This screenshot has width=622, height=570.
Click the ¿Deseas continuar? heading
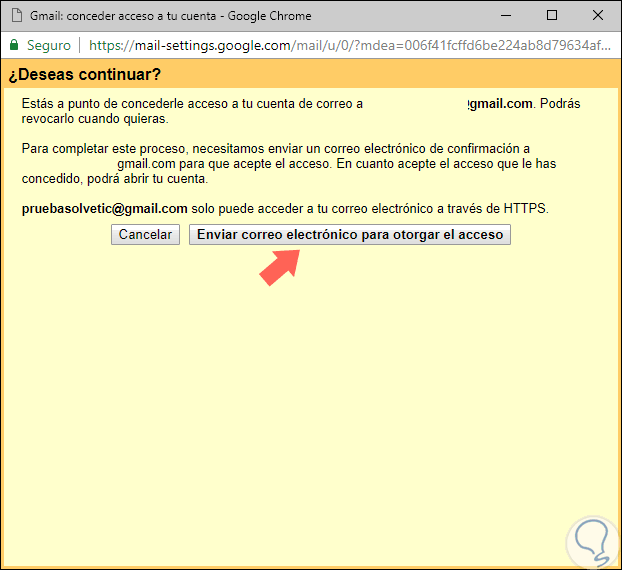(x=84, y=75)
